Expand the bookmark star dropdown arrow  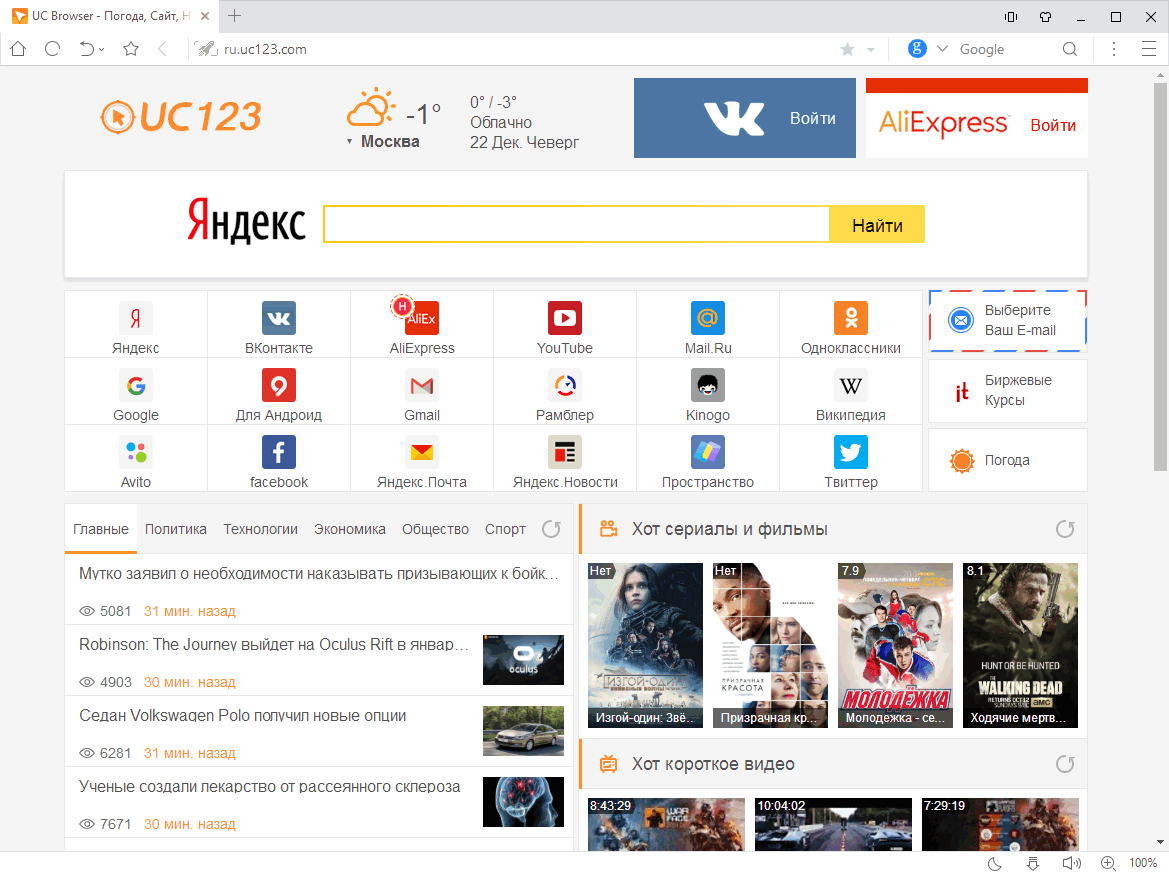click(x=870, y=50)
